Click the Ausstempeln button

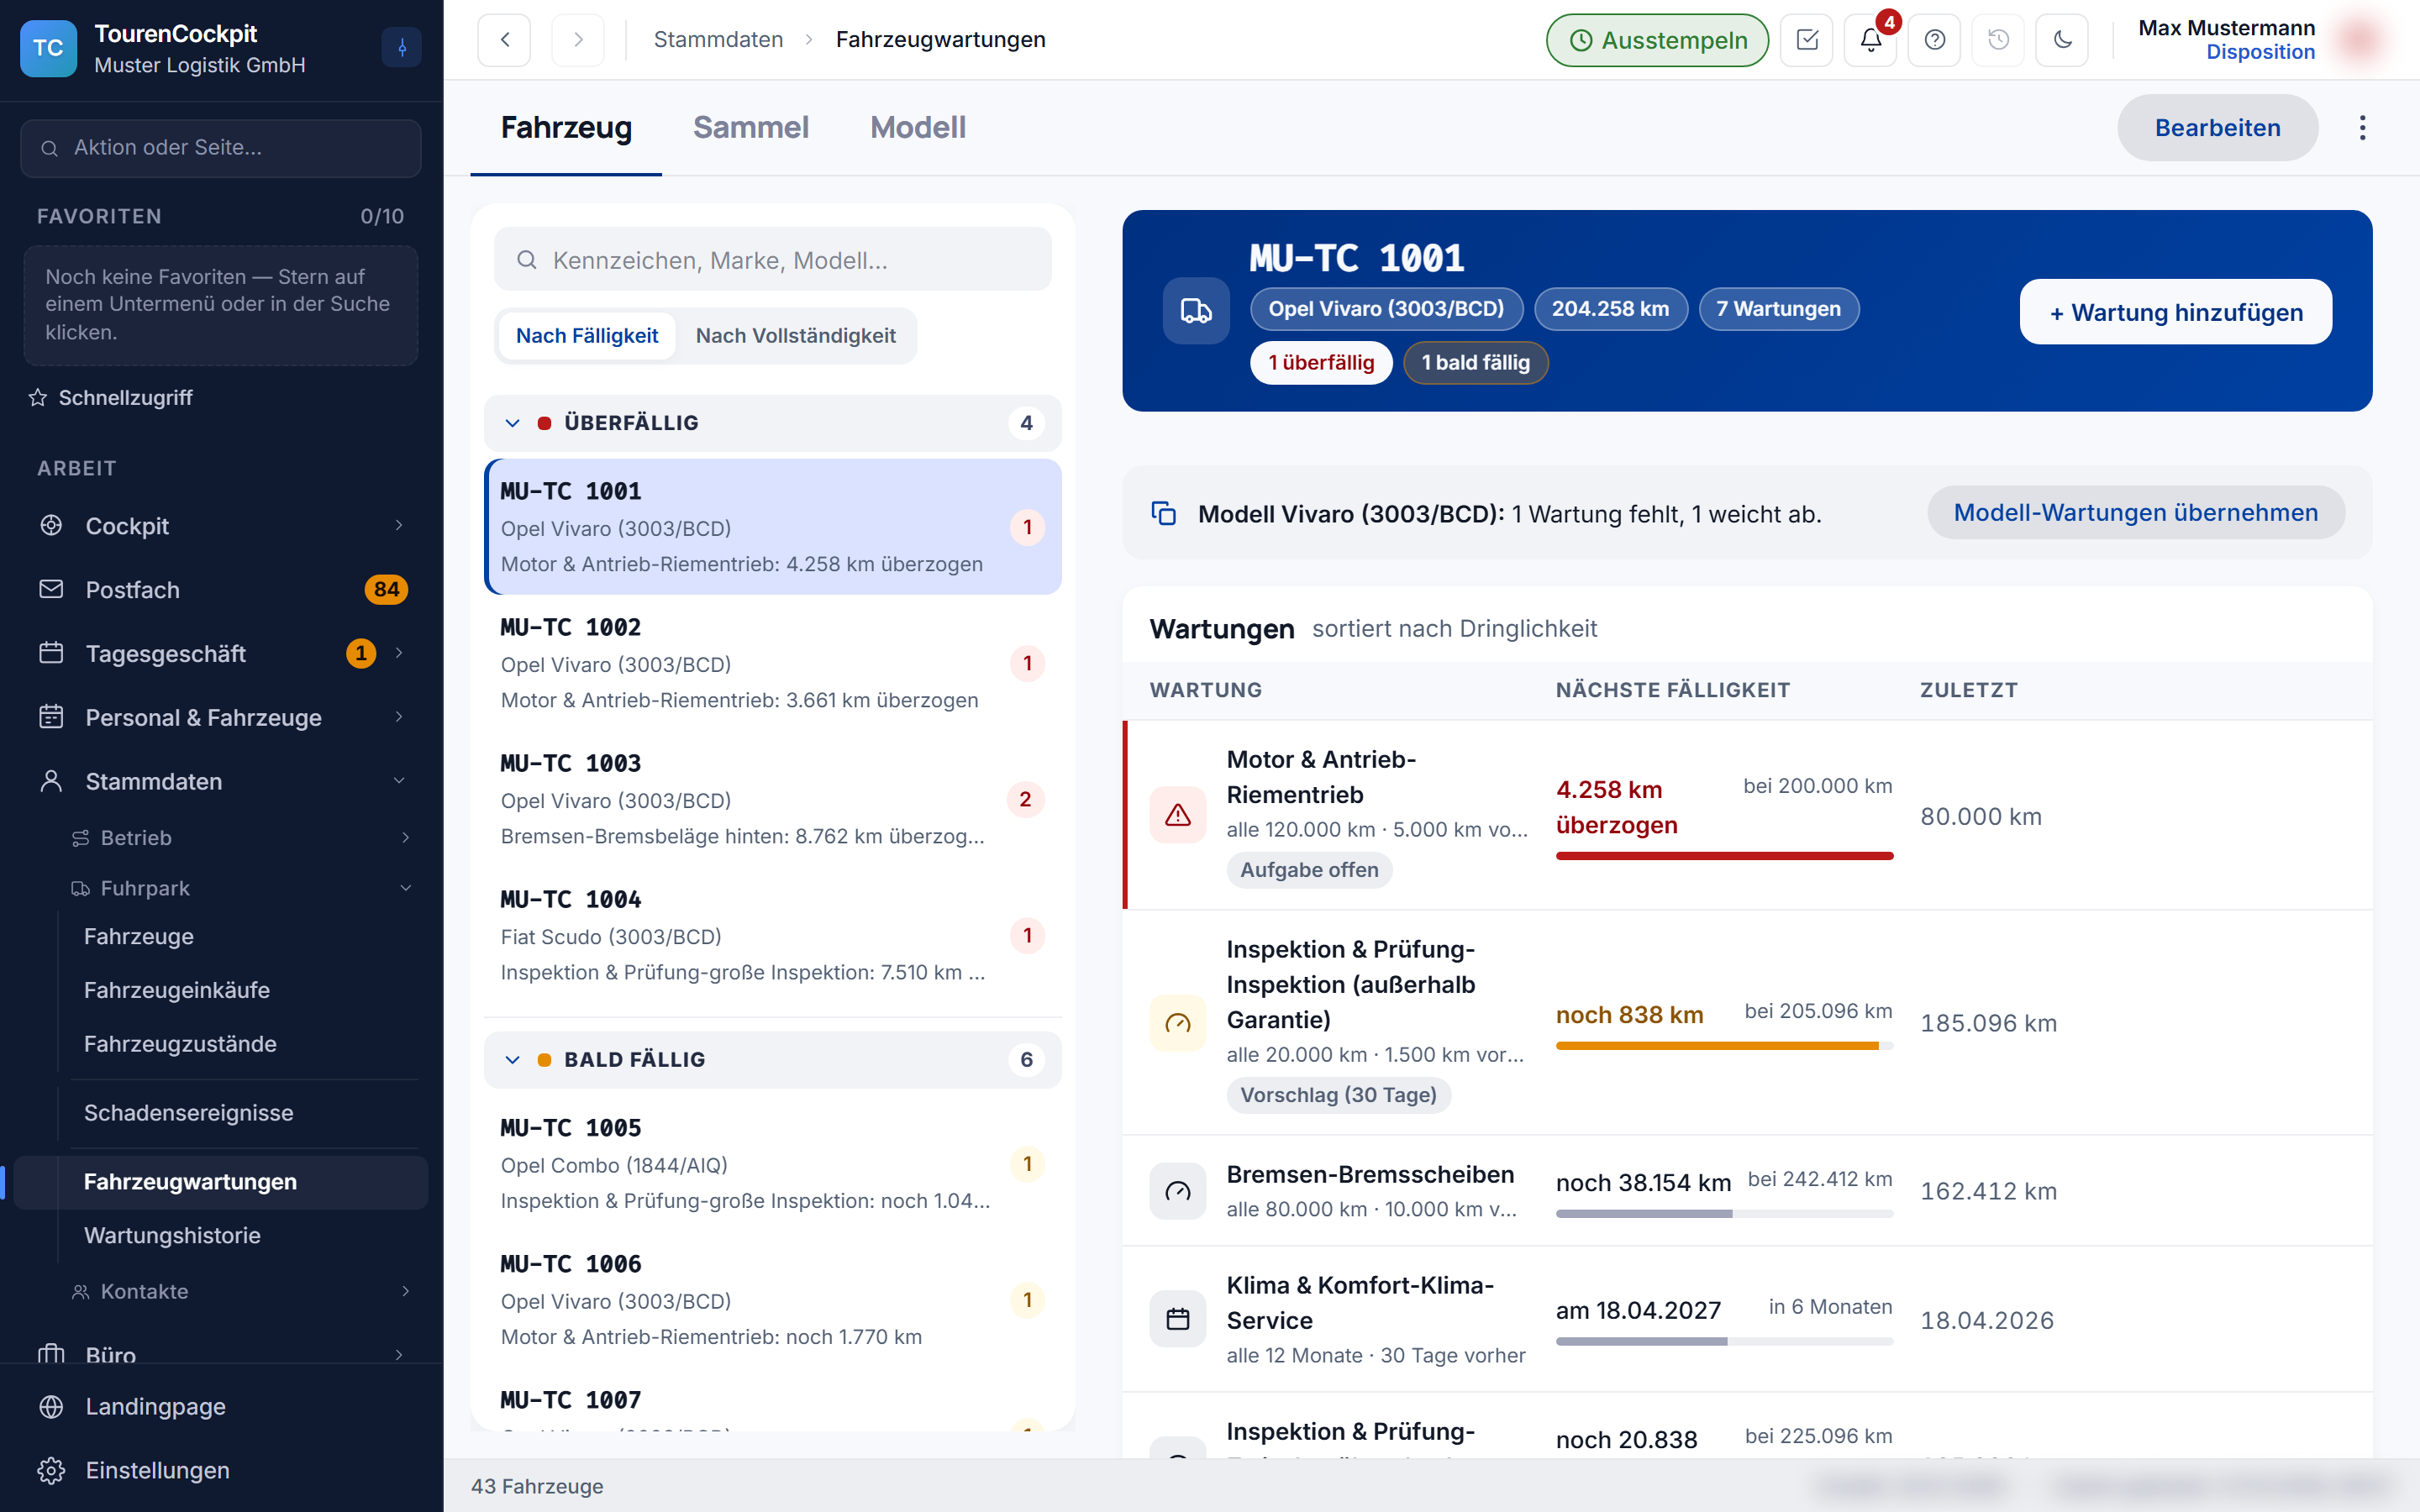tap(1657, 40)
